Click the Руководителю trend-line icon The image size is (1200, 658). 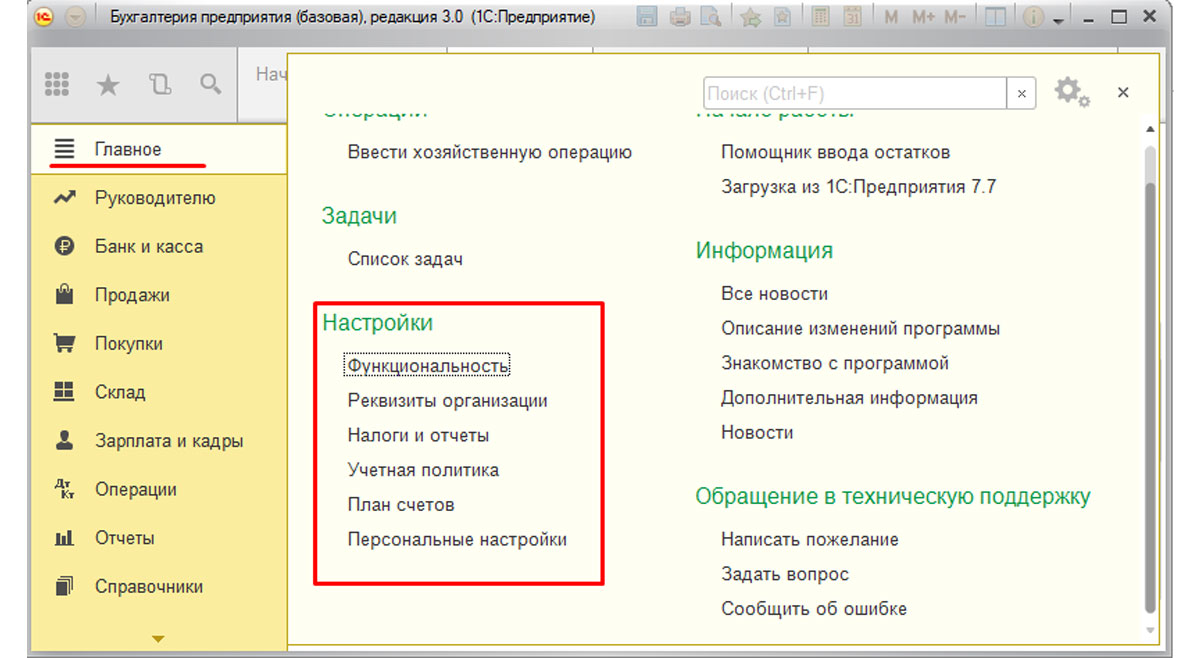(64, 198)
